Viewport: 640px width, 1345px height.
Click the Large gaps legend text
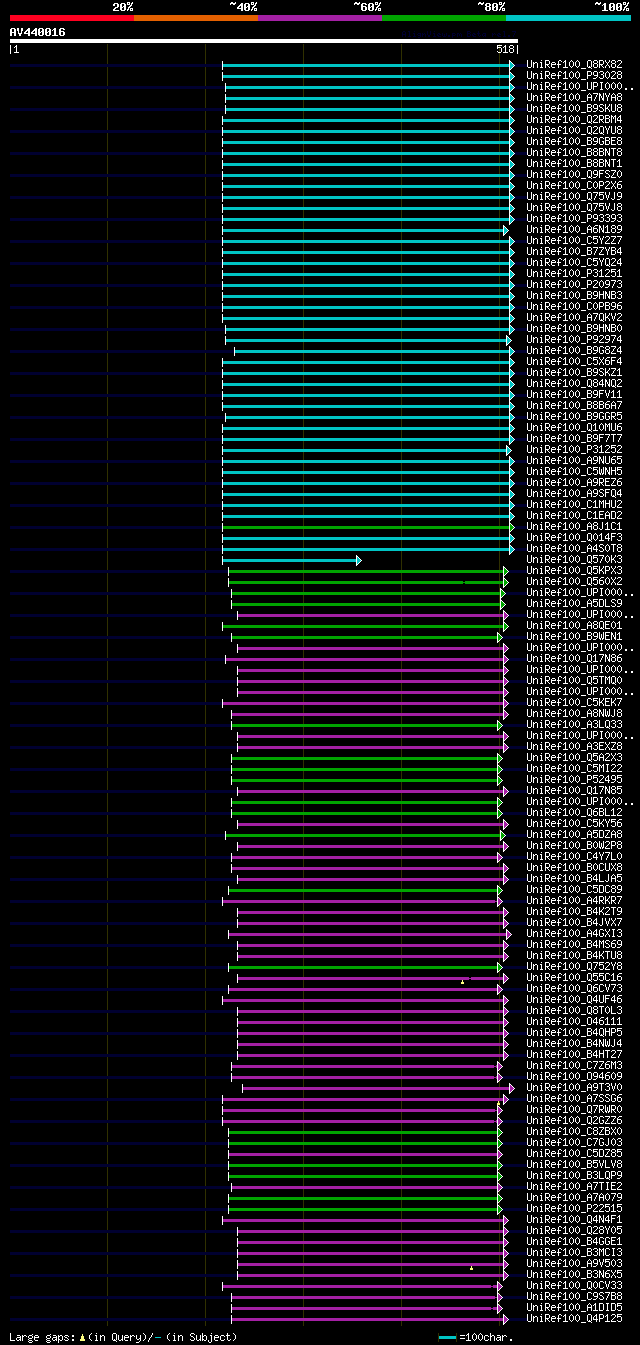pos(123,1337)
